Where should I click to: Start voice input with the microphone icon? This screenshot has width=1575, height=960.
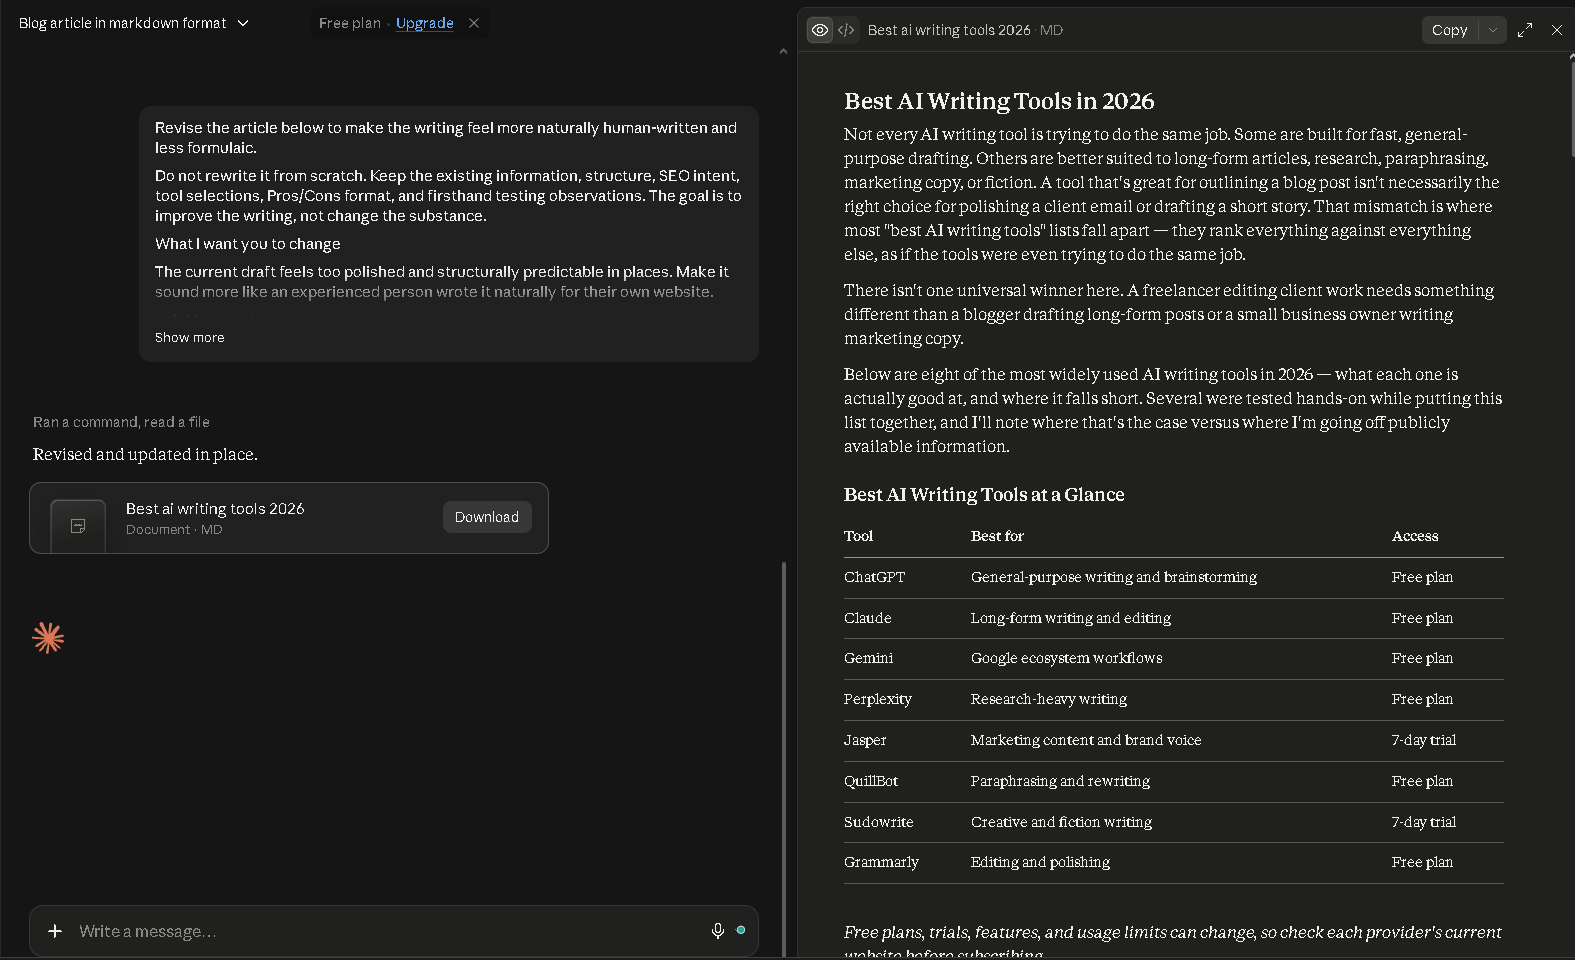coord(717,931)
